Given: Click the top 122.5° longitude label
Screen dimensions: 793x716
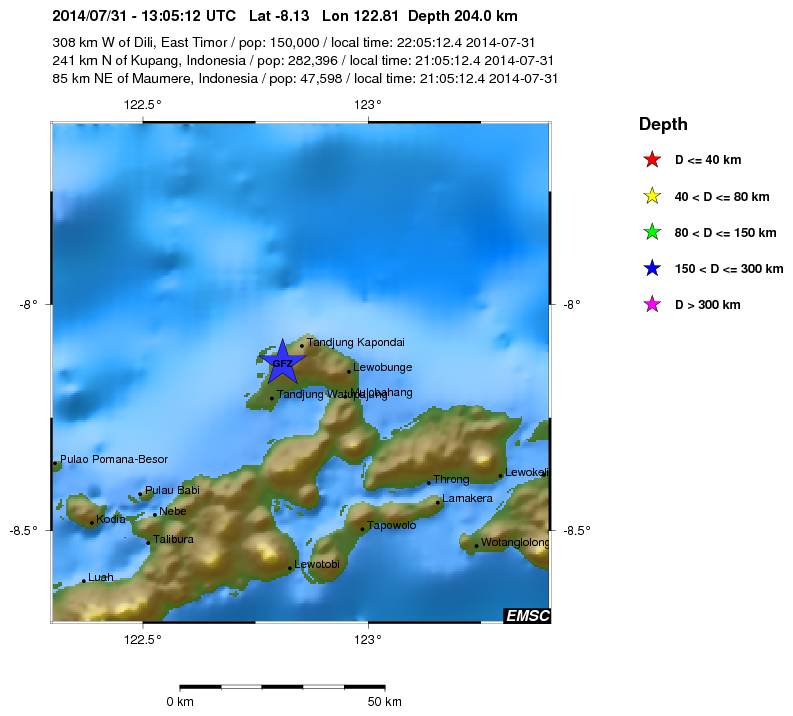Looking at the screenshot, I should (x=143, y=105).
